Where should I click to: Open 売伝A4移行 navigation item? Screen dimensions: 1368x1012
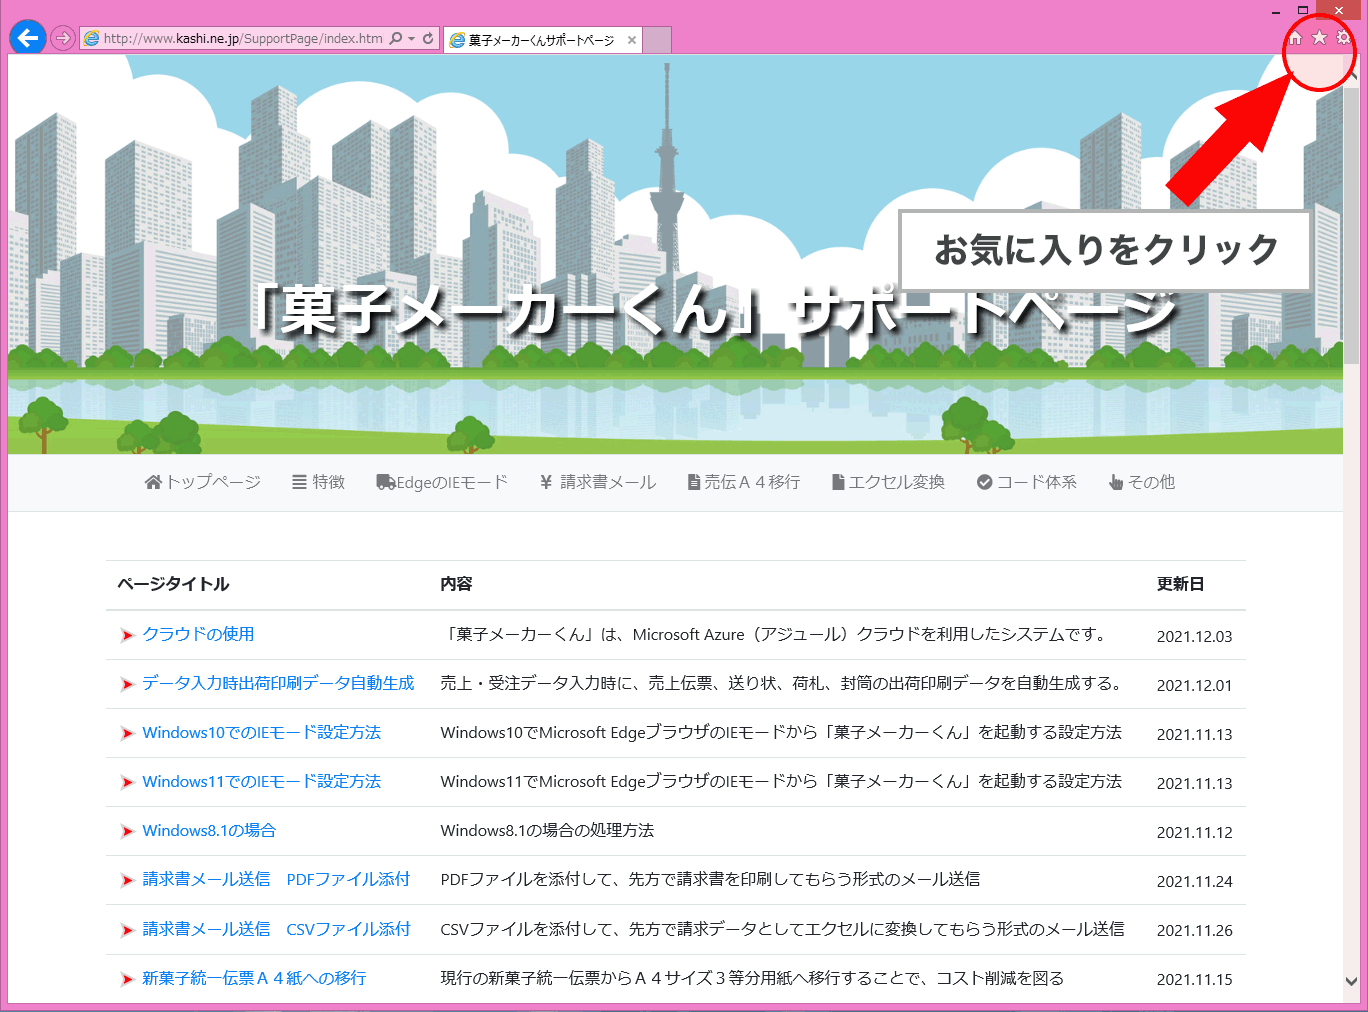coord(744,482)
